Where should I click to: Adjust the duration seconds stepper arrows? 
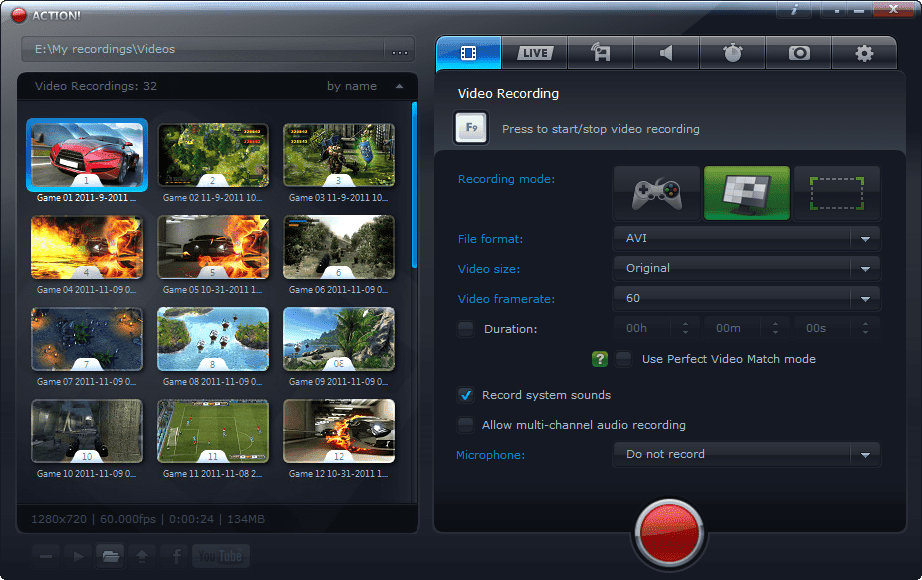coord(865,328)
